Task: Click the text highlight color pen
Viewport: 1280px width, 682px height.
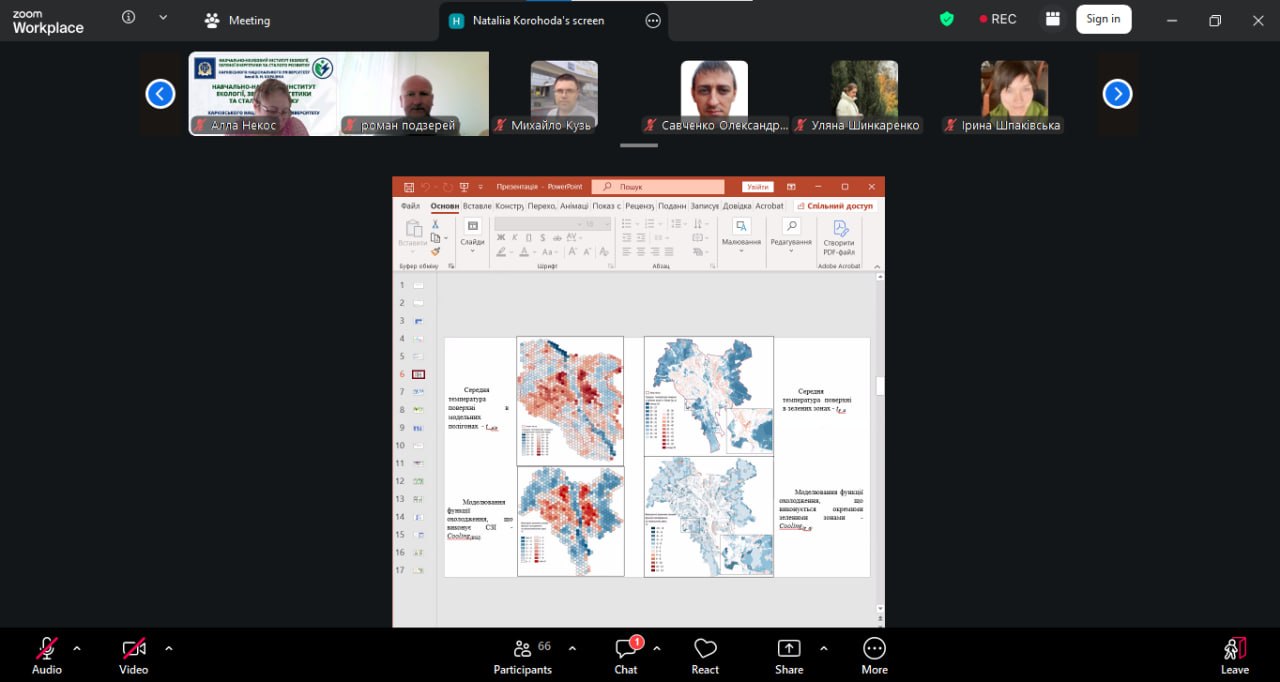Action: point(502,252)
